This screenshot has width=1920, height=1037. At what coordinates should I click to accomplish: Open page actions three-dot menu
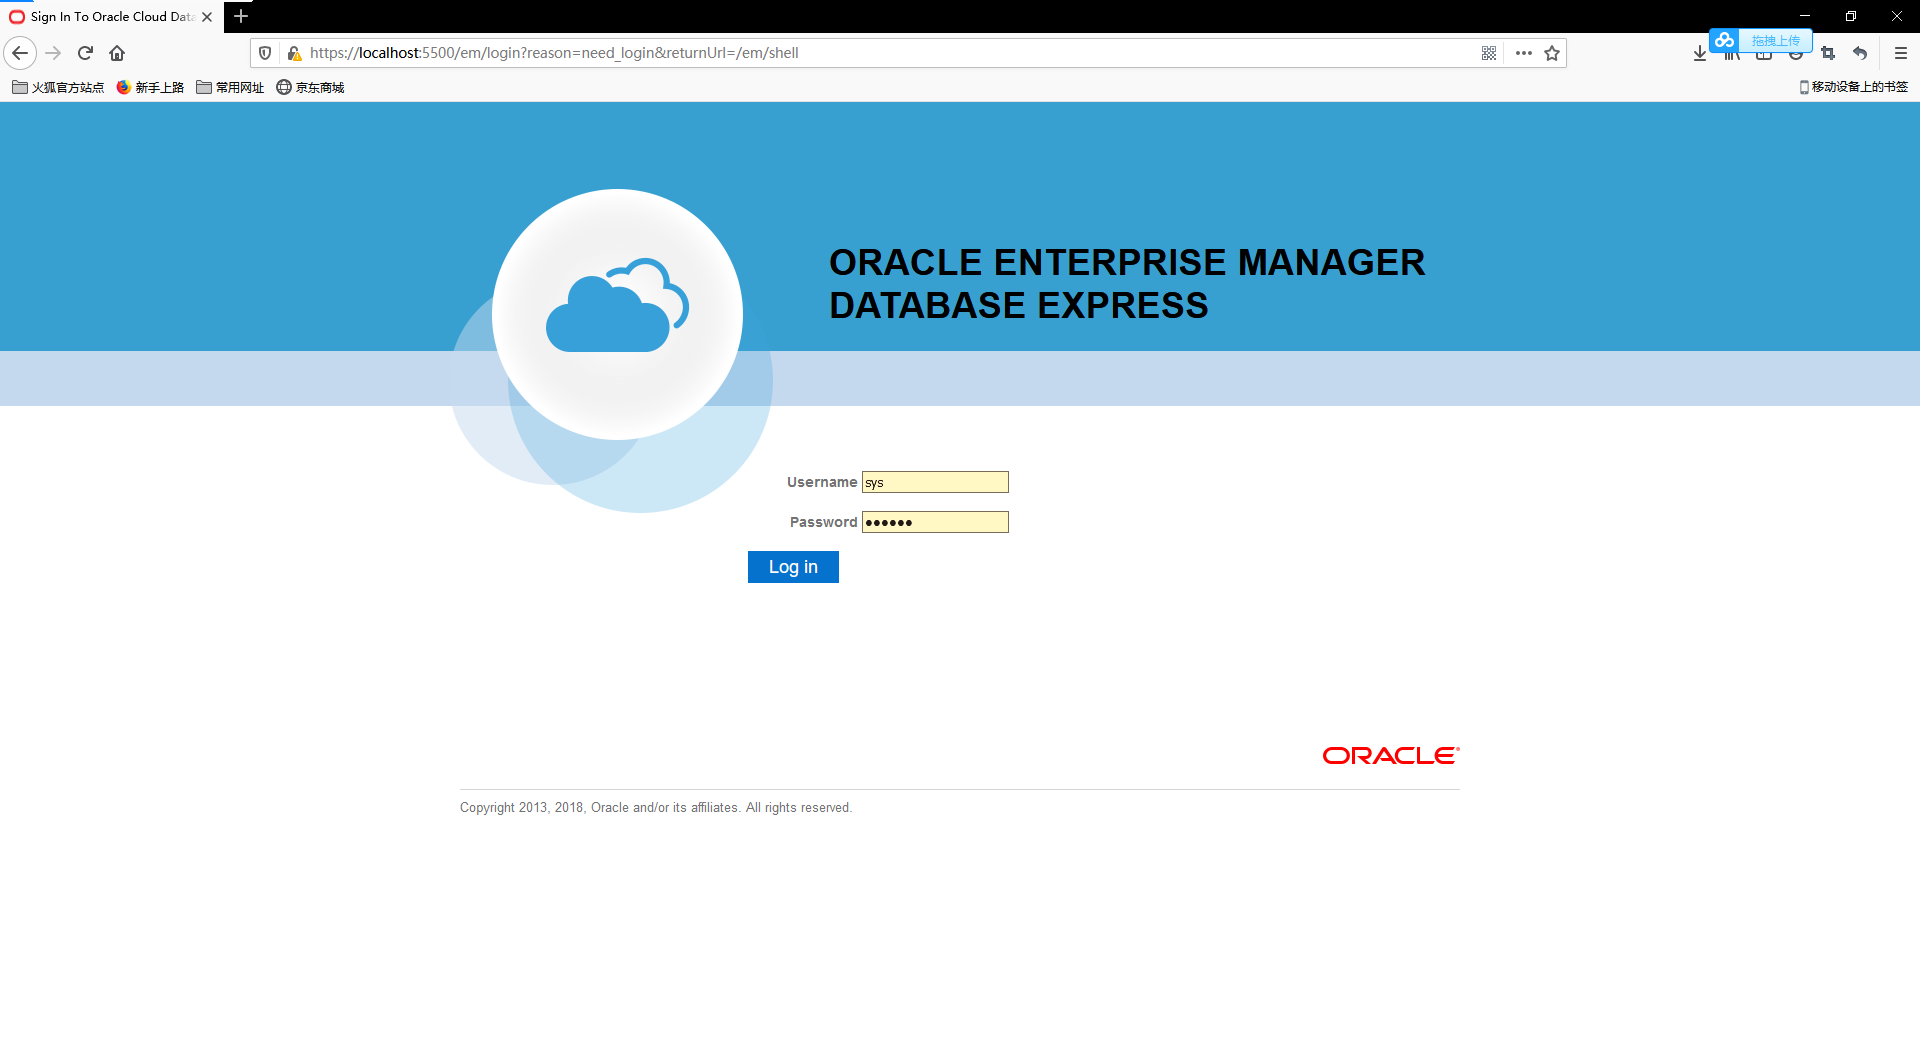(x=1523, y=53)
